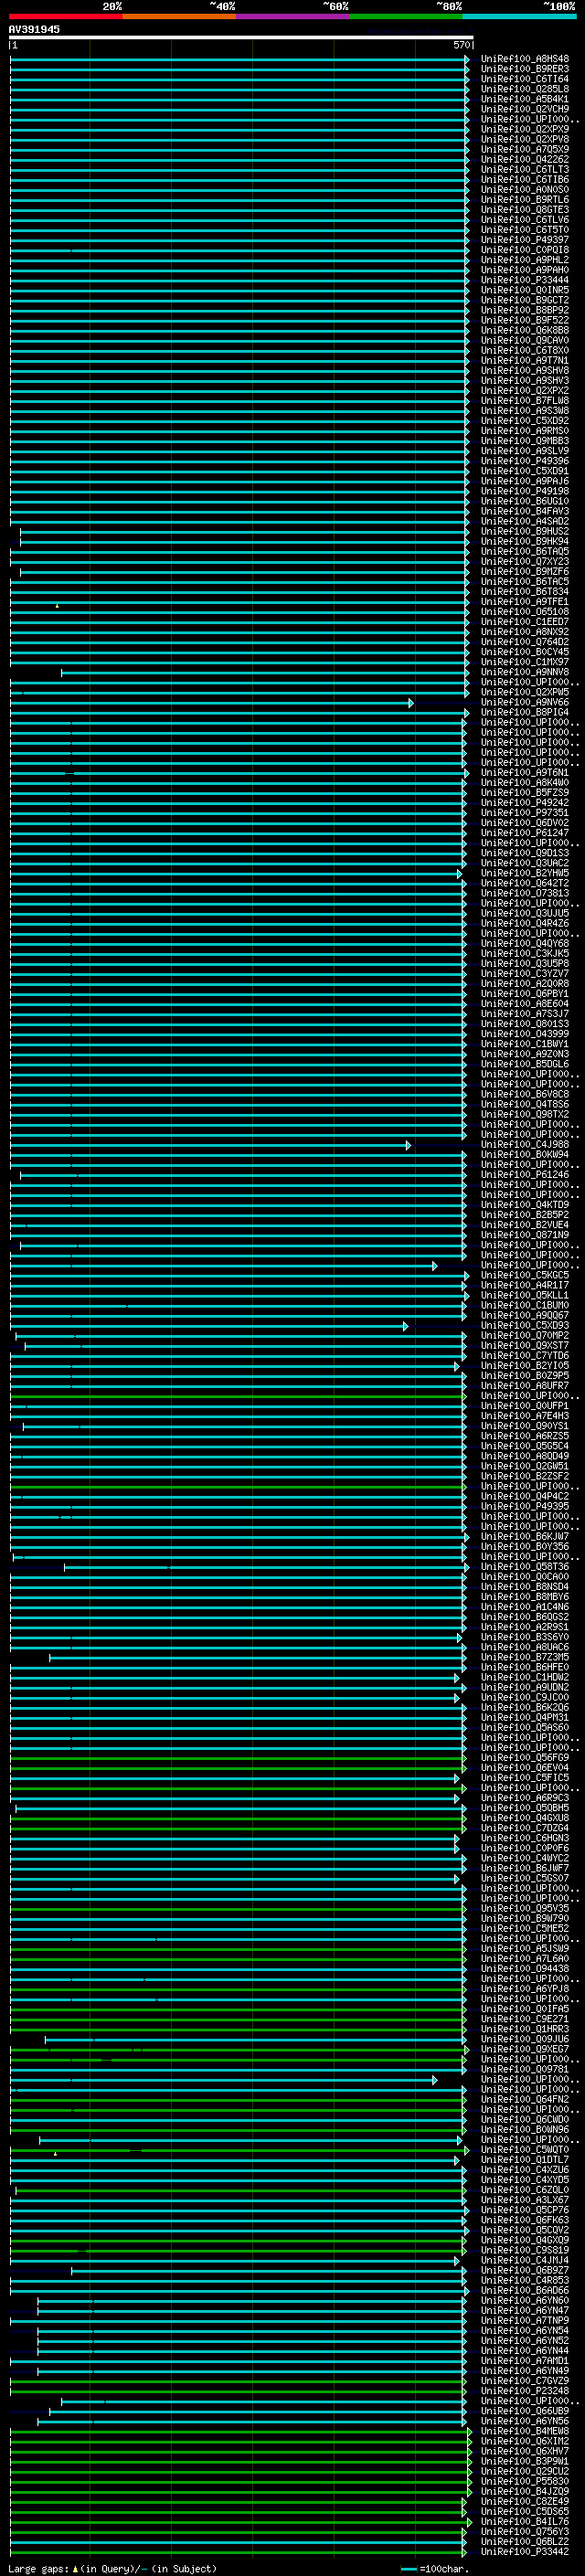Click hit label UniRef100_B4IL76
Screen dimensions: 585x2576
[x=524, y=2522]
